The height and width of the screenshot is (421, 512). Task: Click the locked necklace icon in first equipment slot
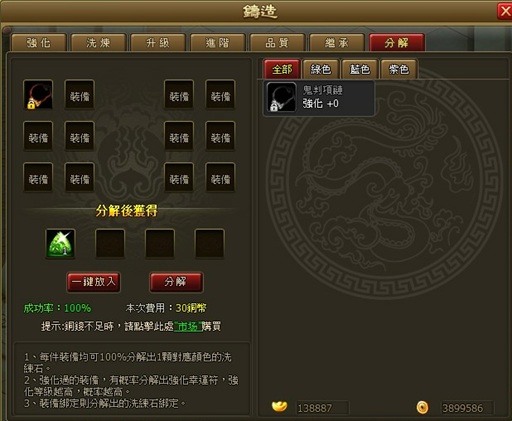[38, 95]
